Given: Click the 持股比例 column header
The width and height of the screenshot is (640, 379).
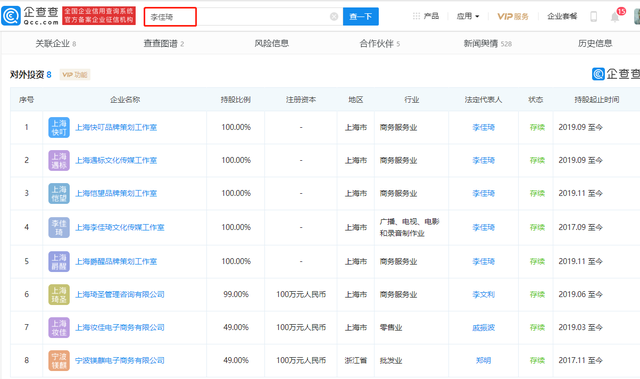Looking at the screenshot, I should coord(236,100).
